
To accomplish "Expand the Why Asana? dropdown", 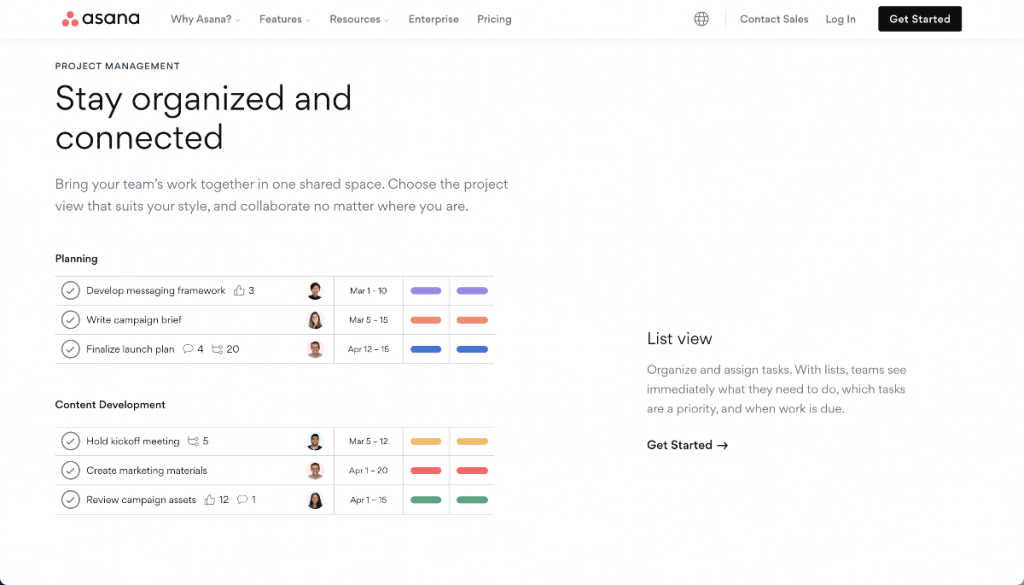I will pos(204,18).
